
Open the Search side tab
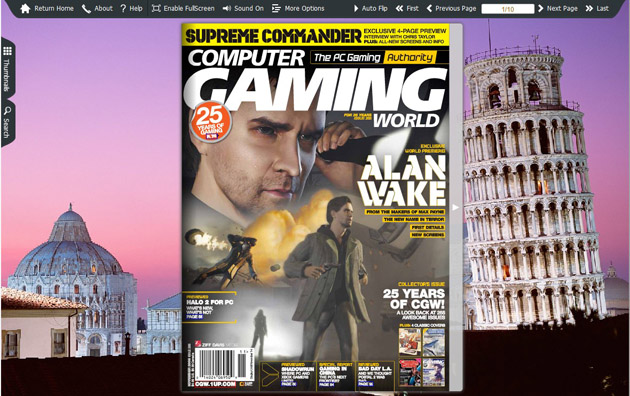coord(8,122)
